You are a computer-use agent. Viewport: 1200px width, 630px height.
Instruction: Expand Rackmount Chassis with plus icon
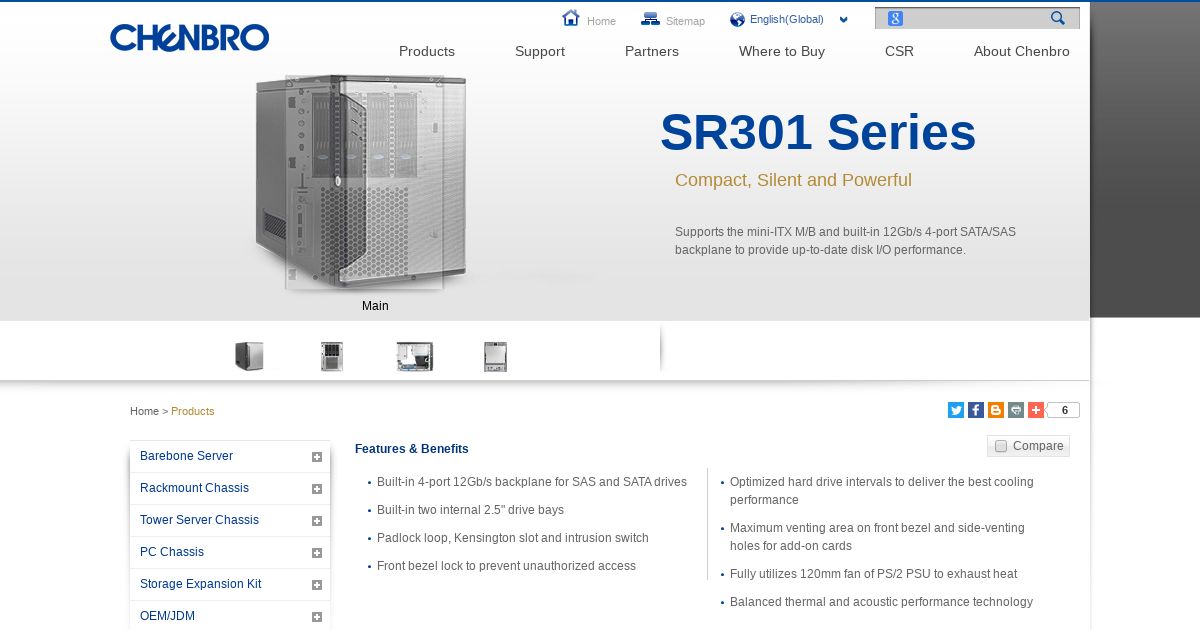[317, 489]
